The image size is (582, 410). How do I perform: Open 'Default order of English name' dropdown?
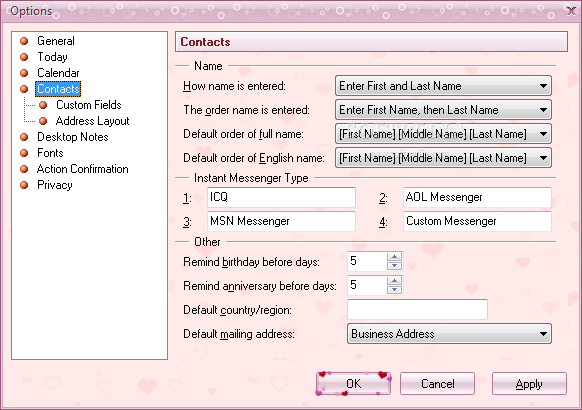coord(443,158)
